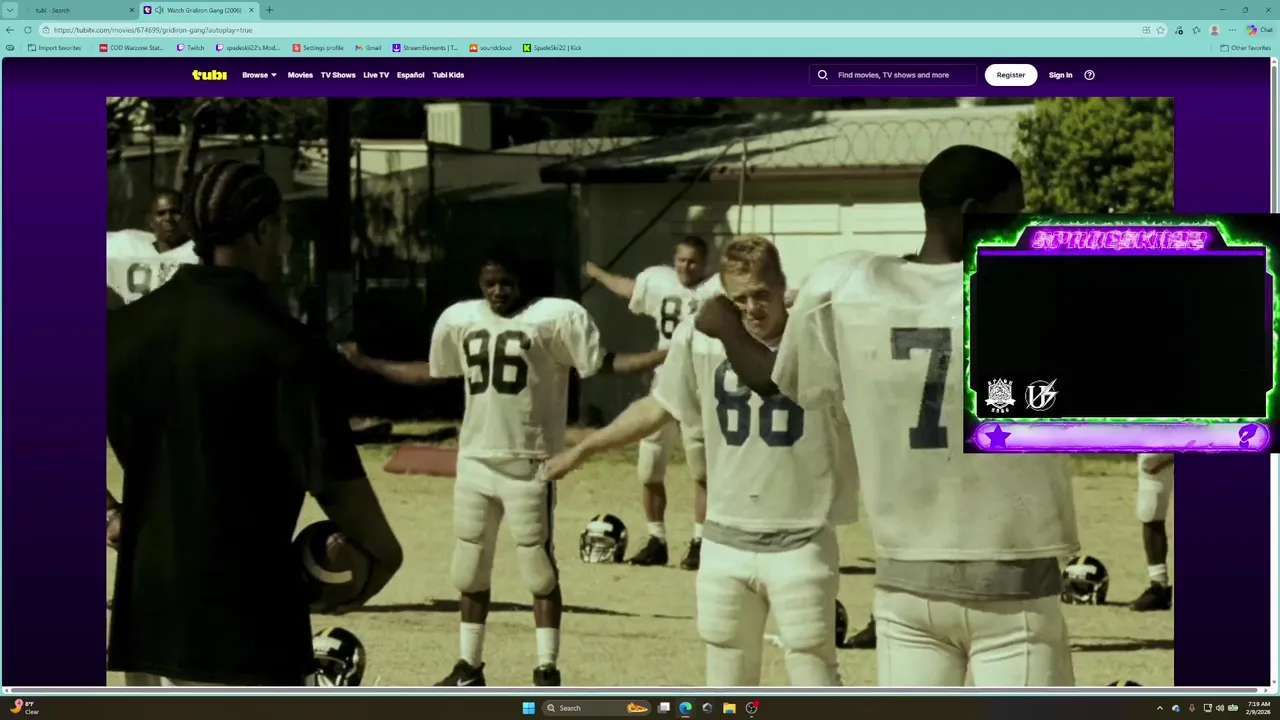The height and width of the screenshot is (720, 1280).
Task: Click the purple circle icon on overlay bar
Action: 1248,435
